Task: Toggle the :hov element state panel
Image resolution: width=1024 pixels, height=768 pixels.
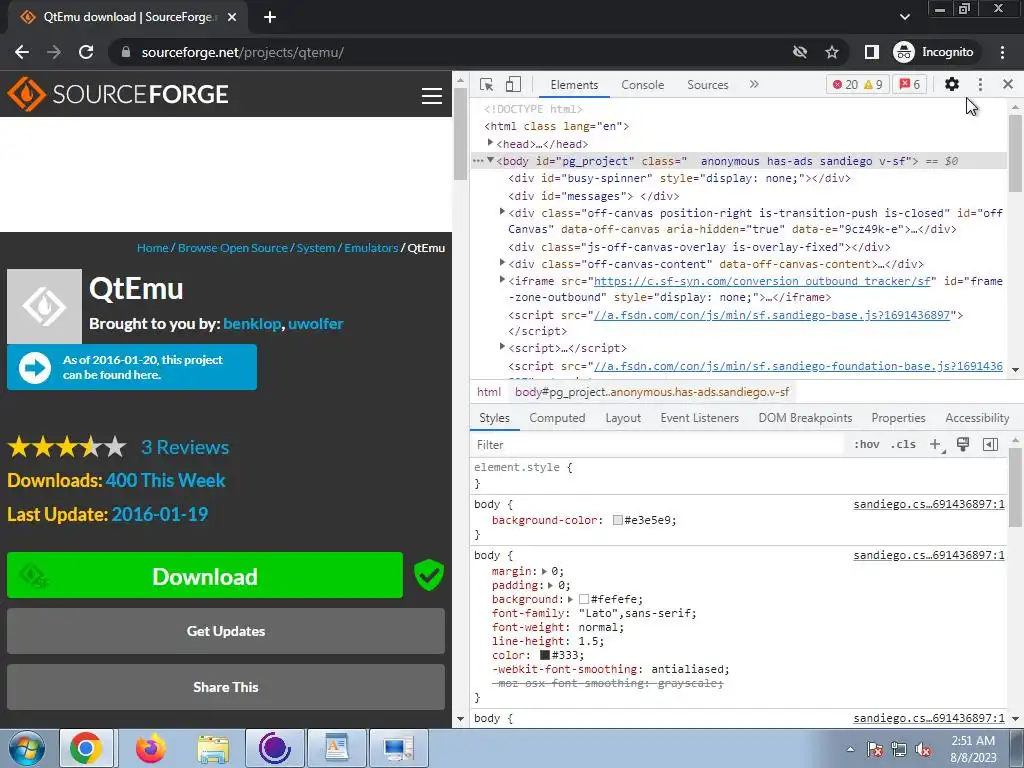Action: pyautogui.click(x=867, y=445)
